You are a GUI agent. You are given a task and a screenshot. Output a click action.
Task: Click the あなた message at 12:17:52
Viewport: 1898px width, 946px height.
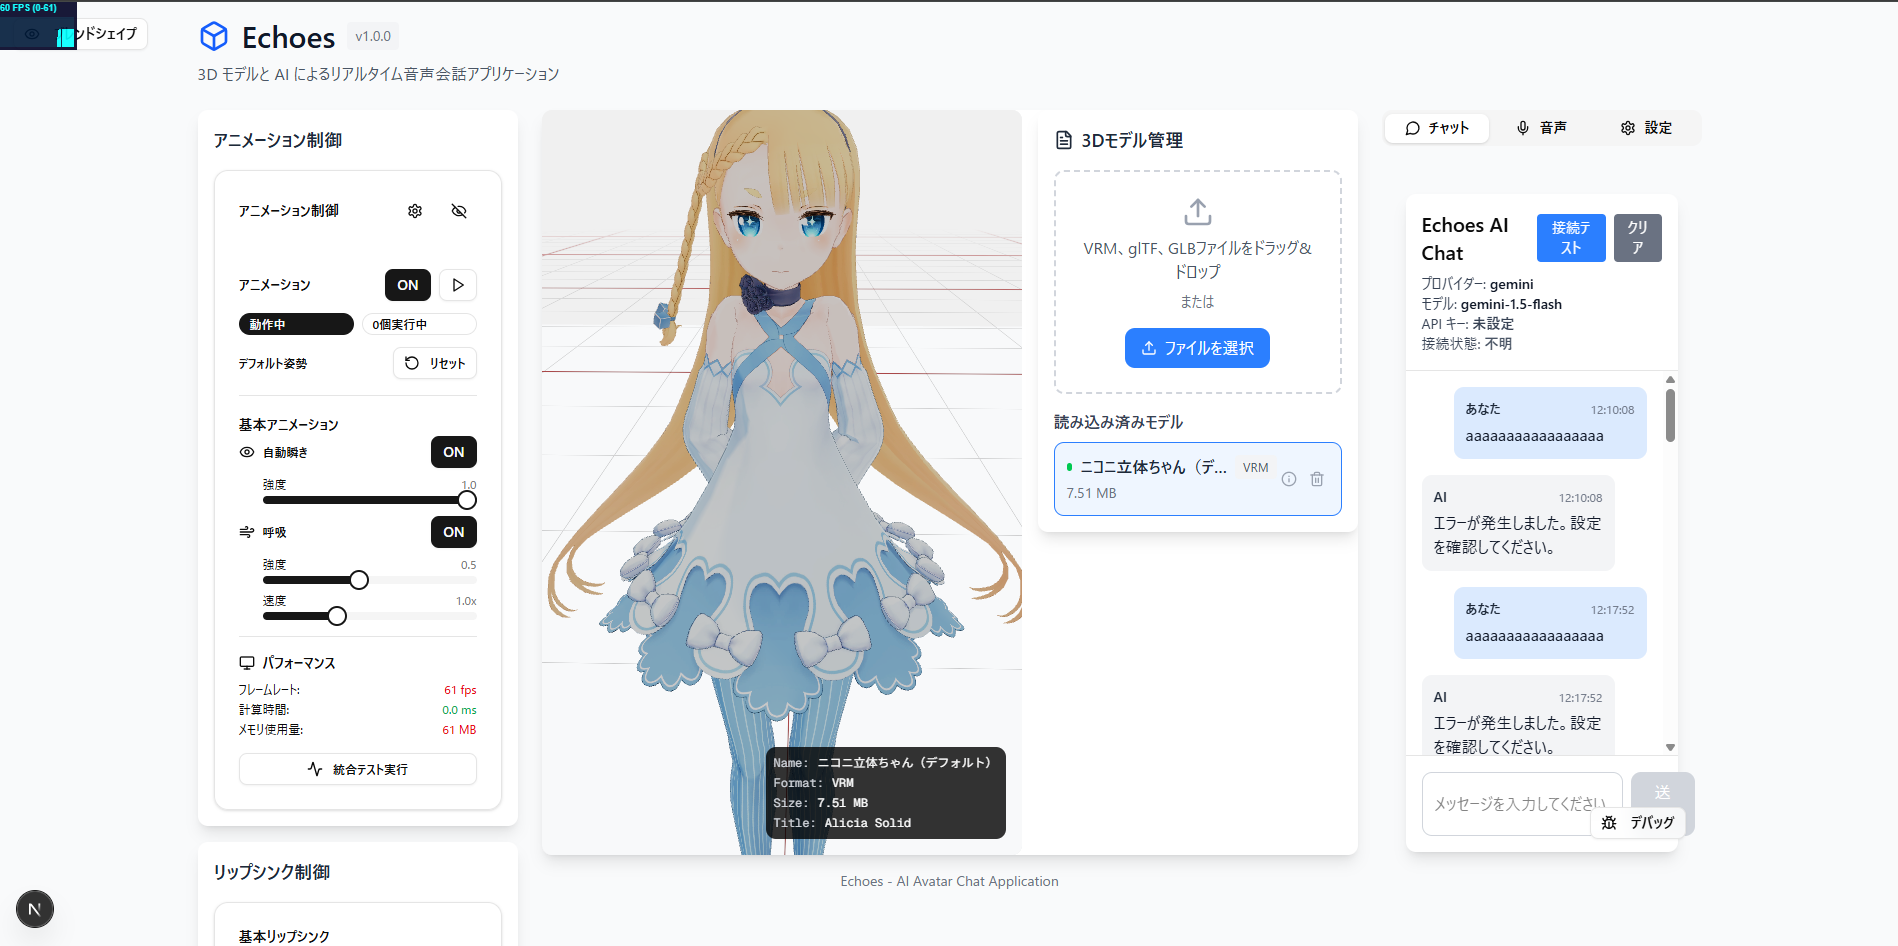pos(1550,623)
